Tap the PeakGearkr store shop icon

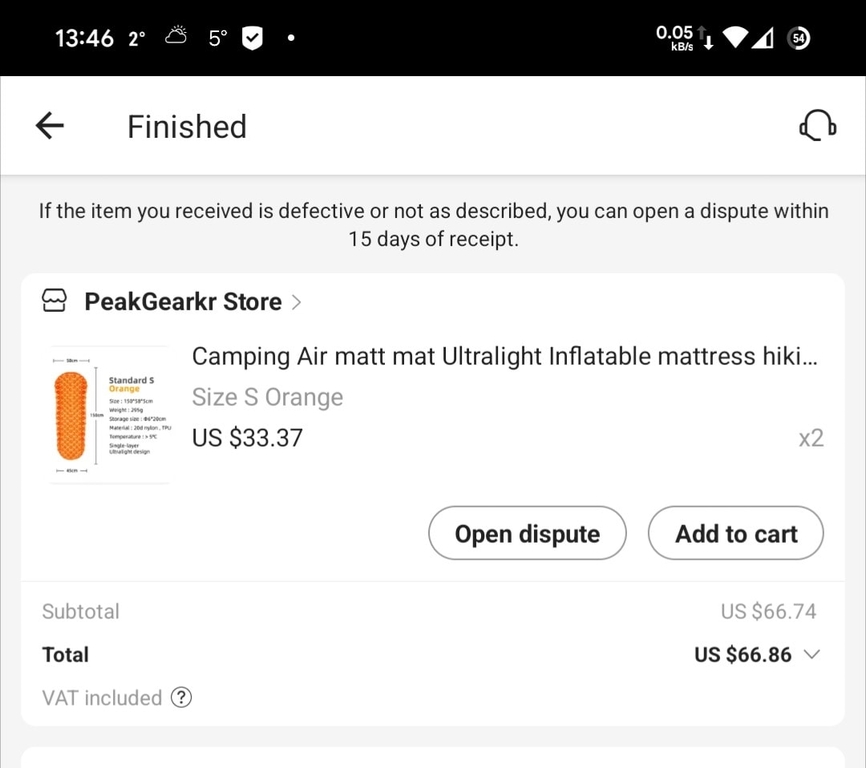pos(54,301)
